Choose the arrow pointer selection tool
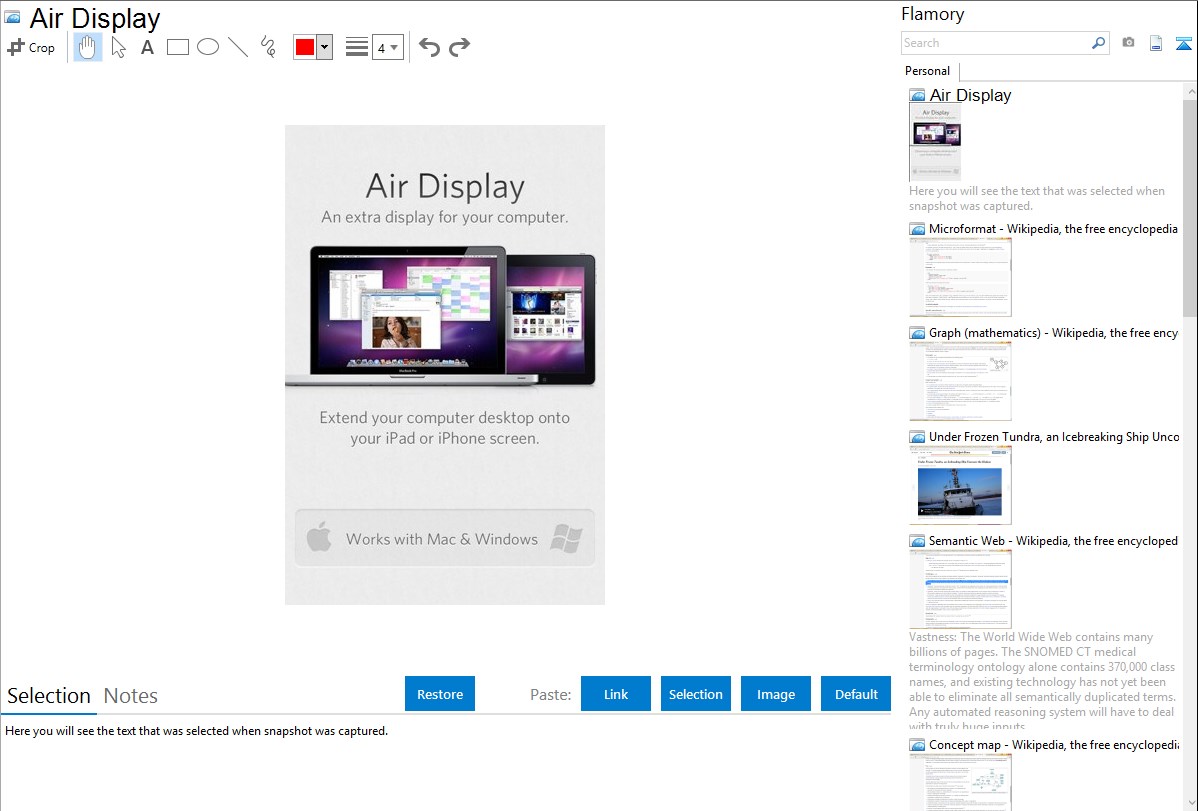 click(118, 47)
